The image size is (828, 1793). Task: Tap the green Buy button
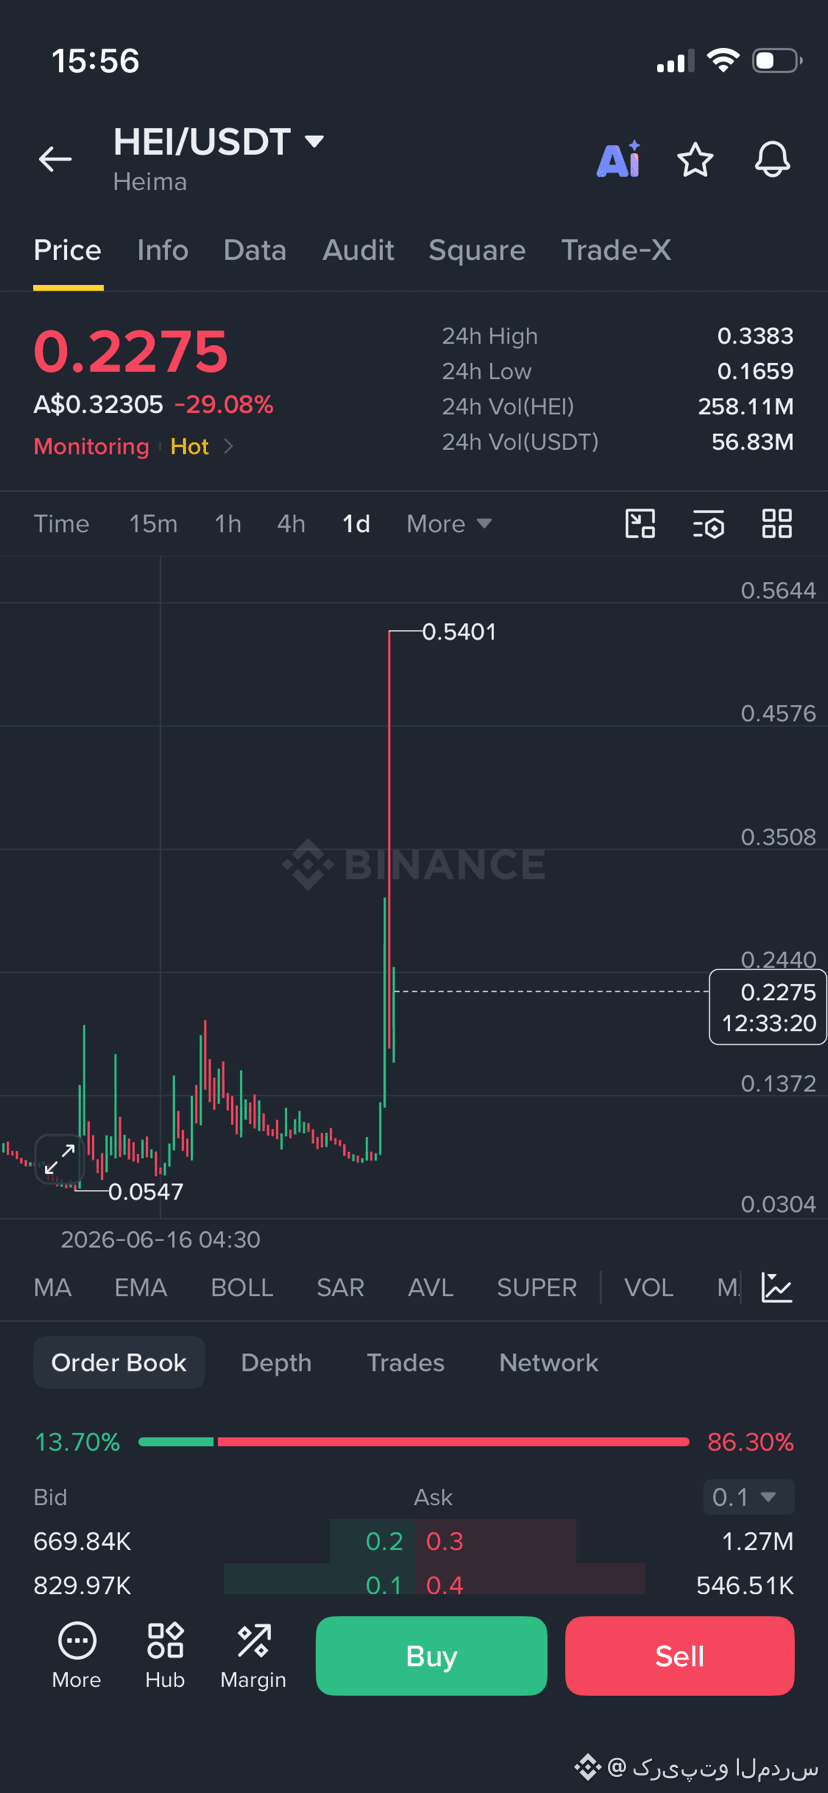(431, 1656)
